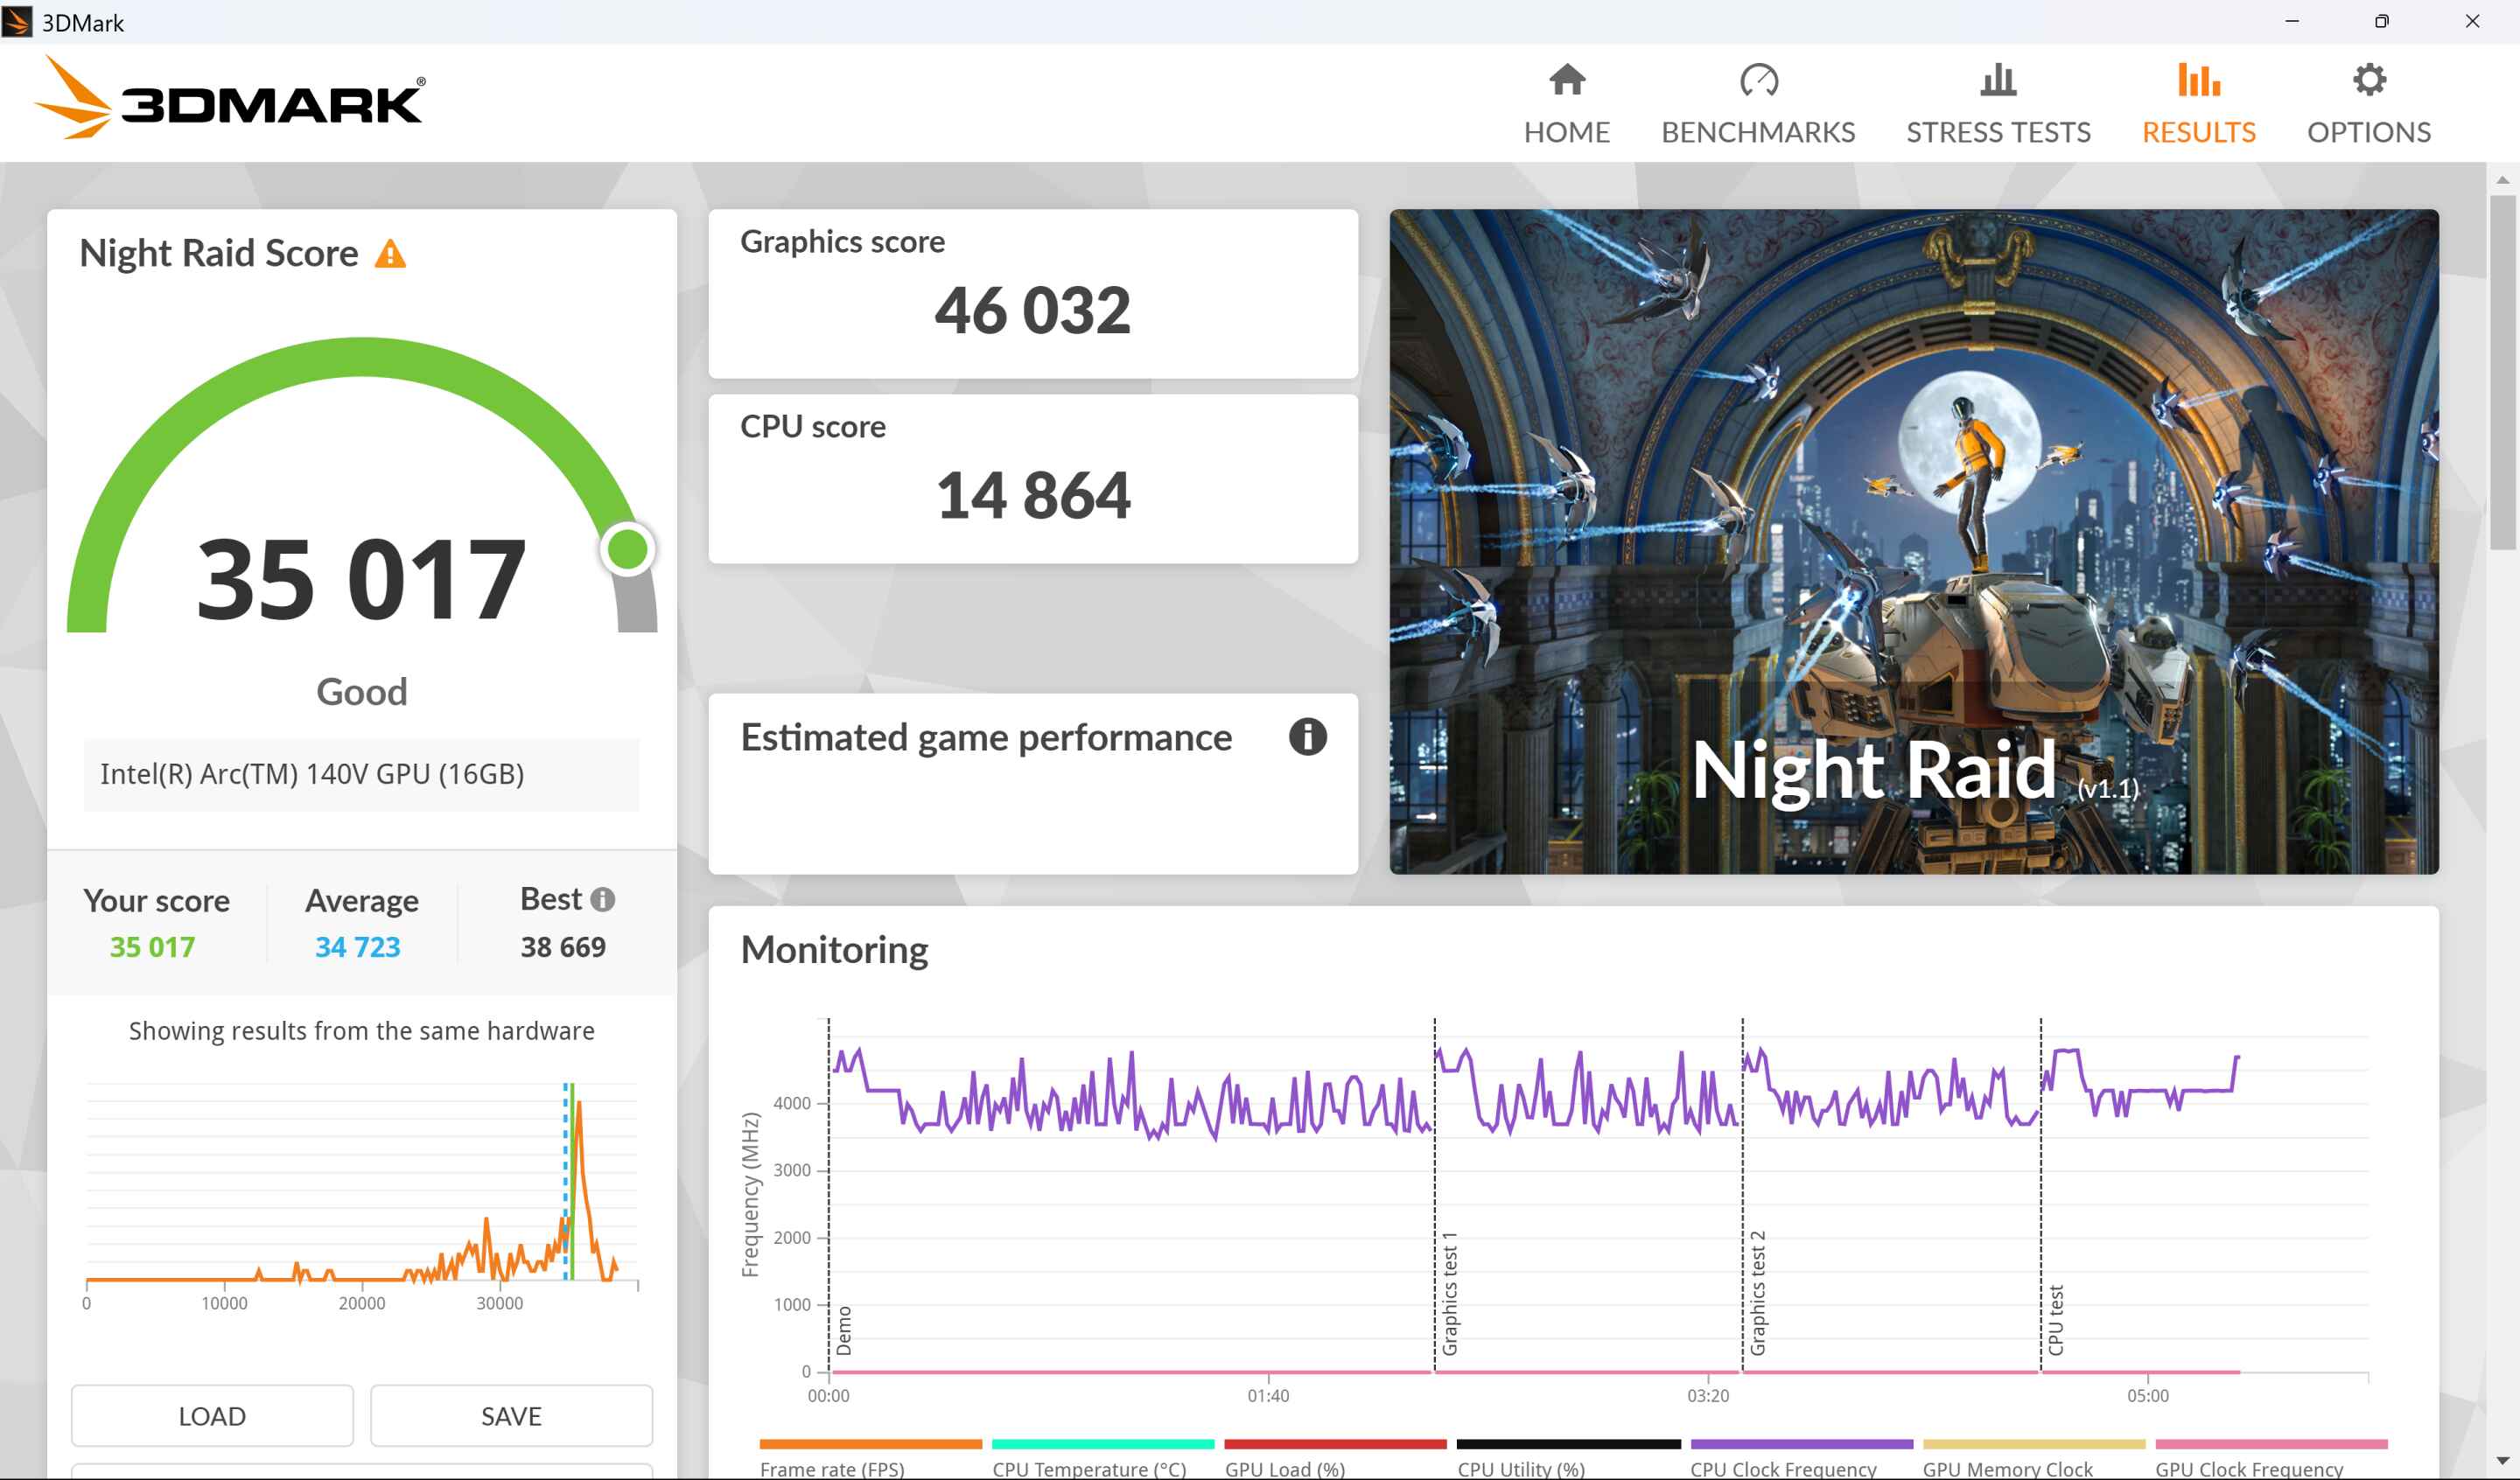Toggle the CPU Clock Frequency legend series
The height and width of the screenshot is (1480, 2520).
point(1782,1468)
